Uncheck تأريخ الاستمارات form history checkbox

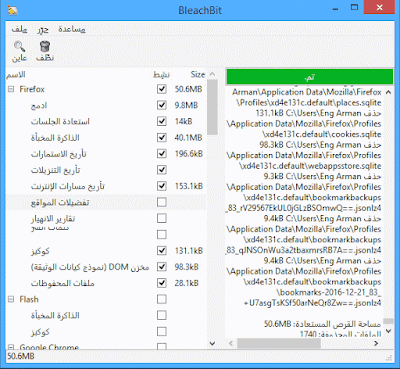point(162,154)
